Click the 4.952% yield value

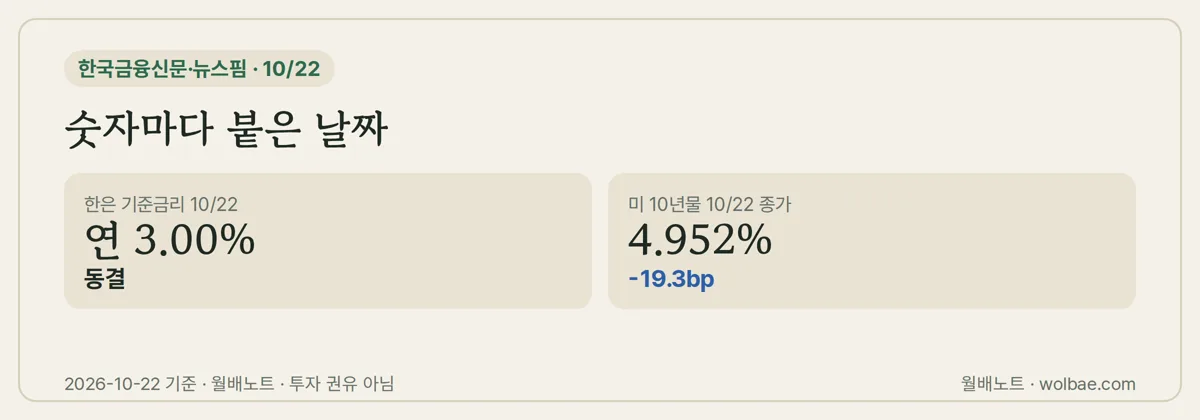click(699, 240)
